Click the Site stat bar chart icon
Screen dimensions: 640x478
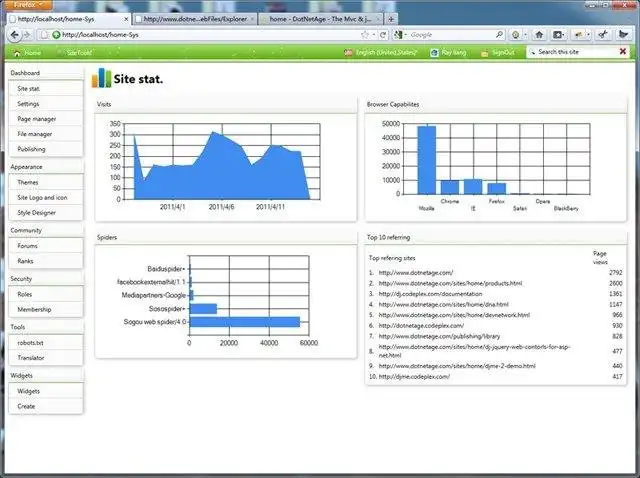click(x=101, y=78)
